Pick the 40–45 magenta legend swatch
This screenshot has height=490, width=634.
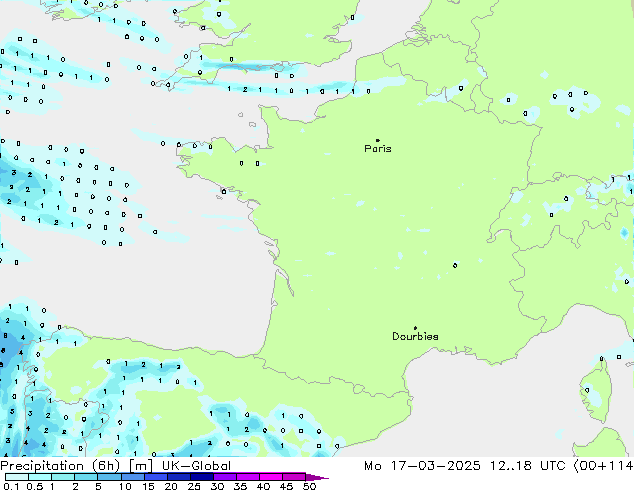coord(271,477)
